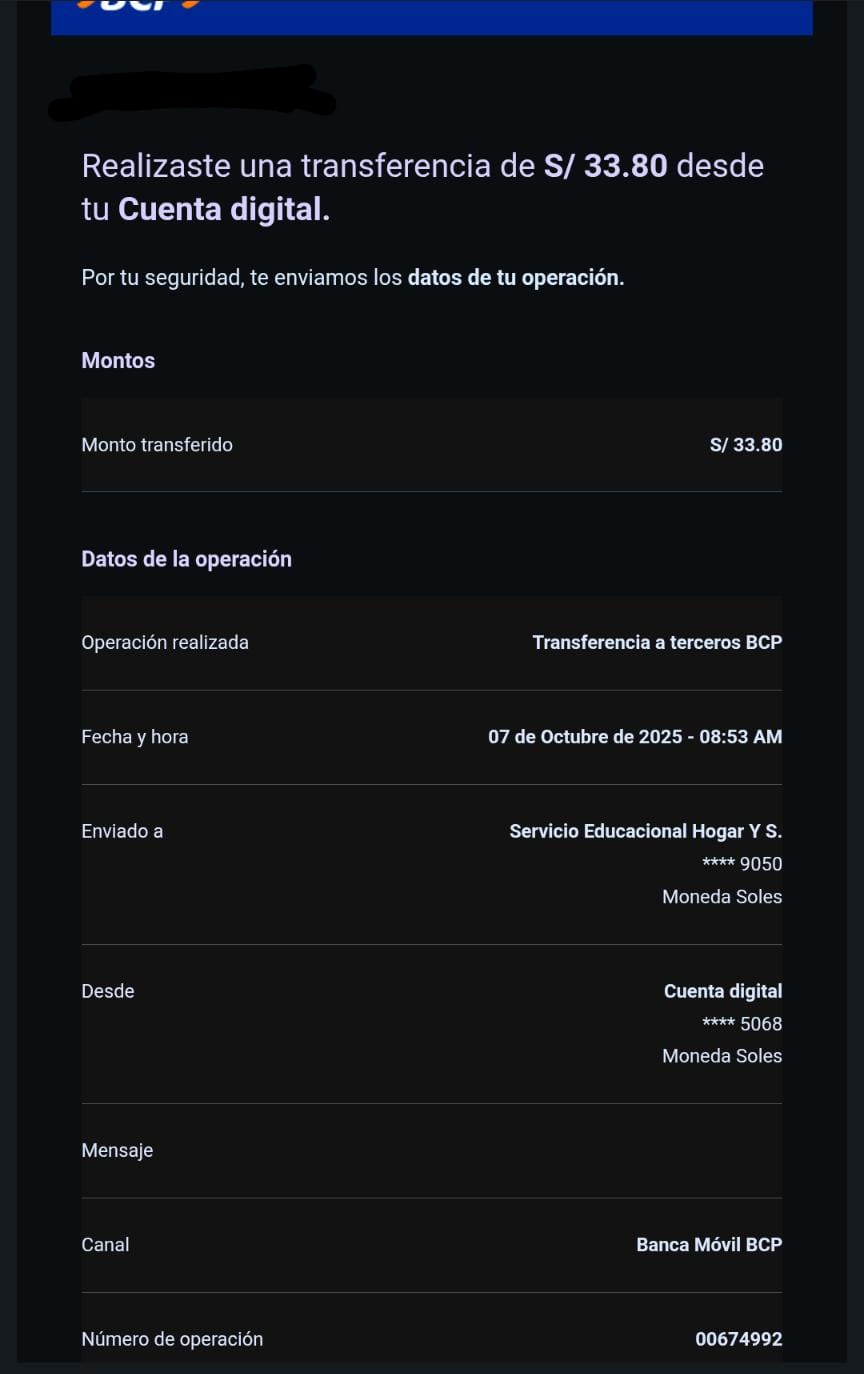Click the Fecha y hora label
Image resolution: width=864 pixels, height=1374 pixels.
point(135,737)
